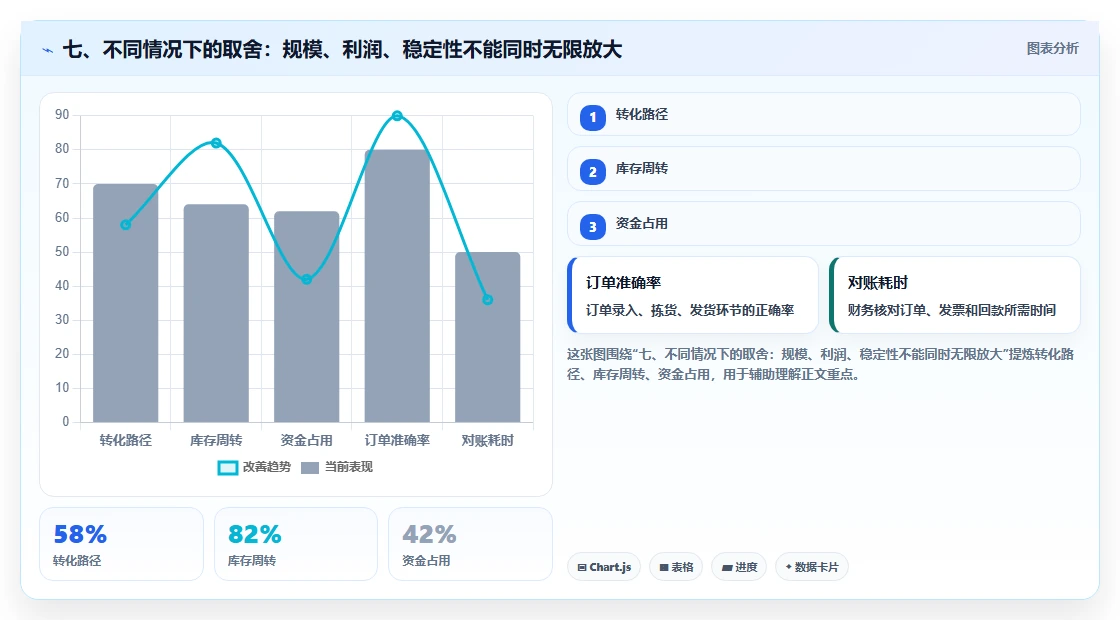Click the 82% 库存周转 stat card

click(x=296, y=544)
